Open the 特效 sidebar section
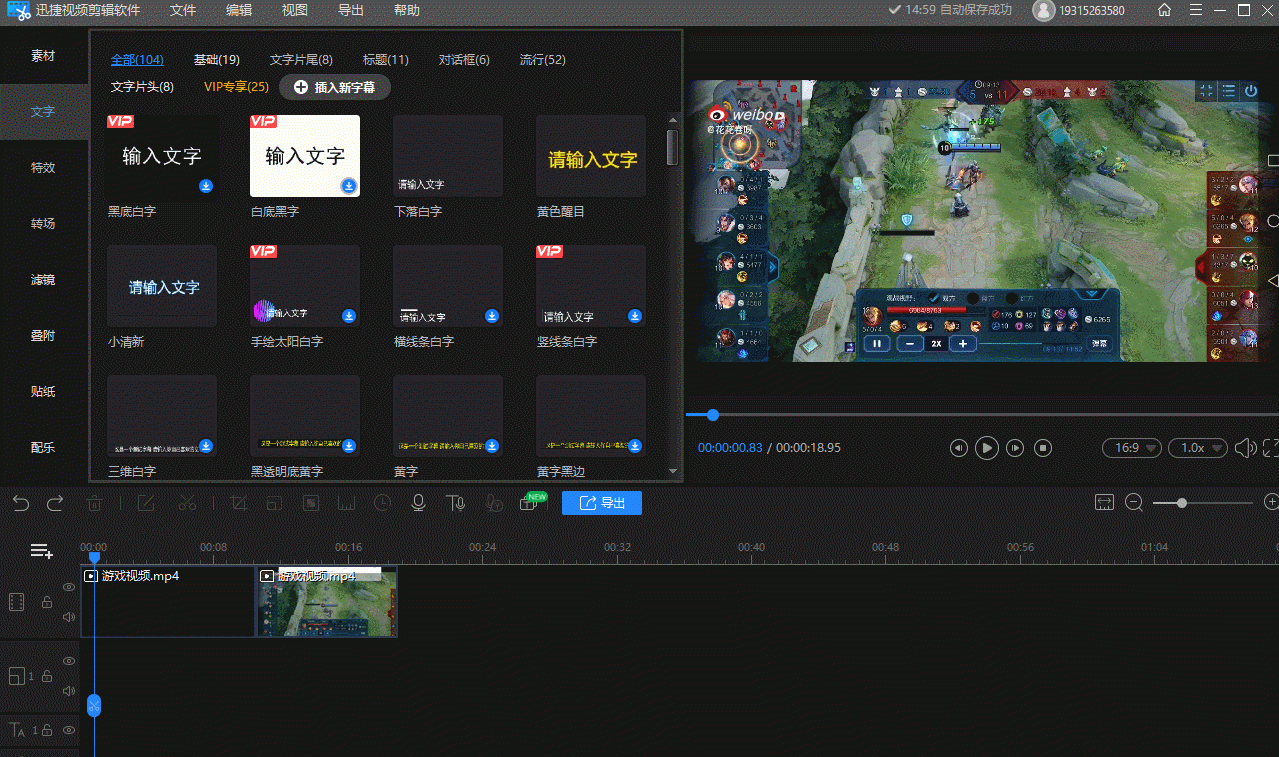This screenshot has height=757, width=1279. point(43,168)
